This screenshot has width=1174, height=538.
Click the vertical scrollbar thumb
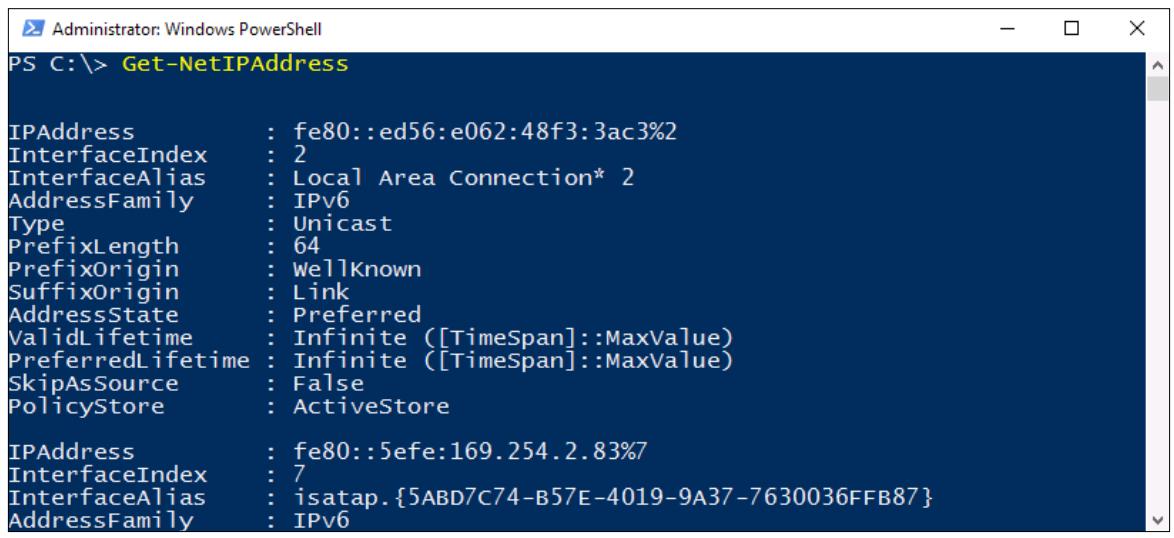(x=1157, y=88)
